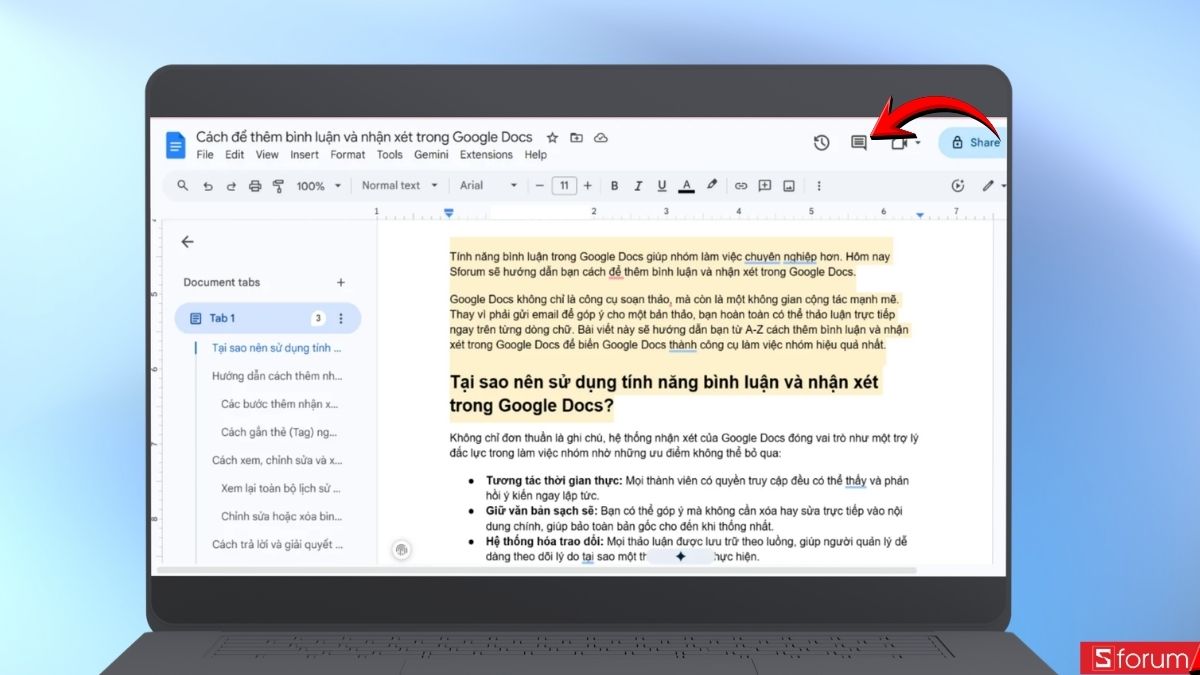The width and height of the screenshot is (1200, 675).
Task: Select Tab 1
Action: pyautogui.click(x=267, y=318)
